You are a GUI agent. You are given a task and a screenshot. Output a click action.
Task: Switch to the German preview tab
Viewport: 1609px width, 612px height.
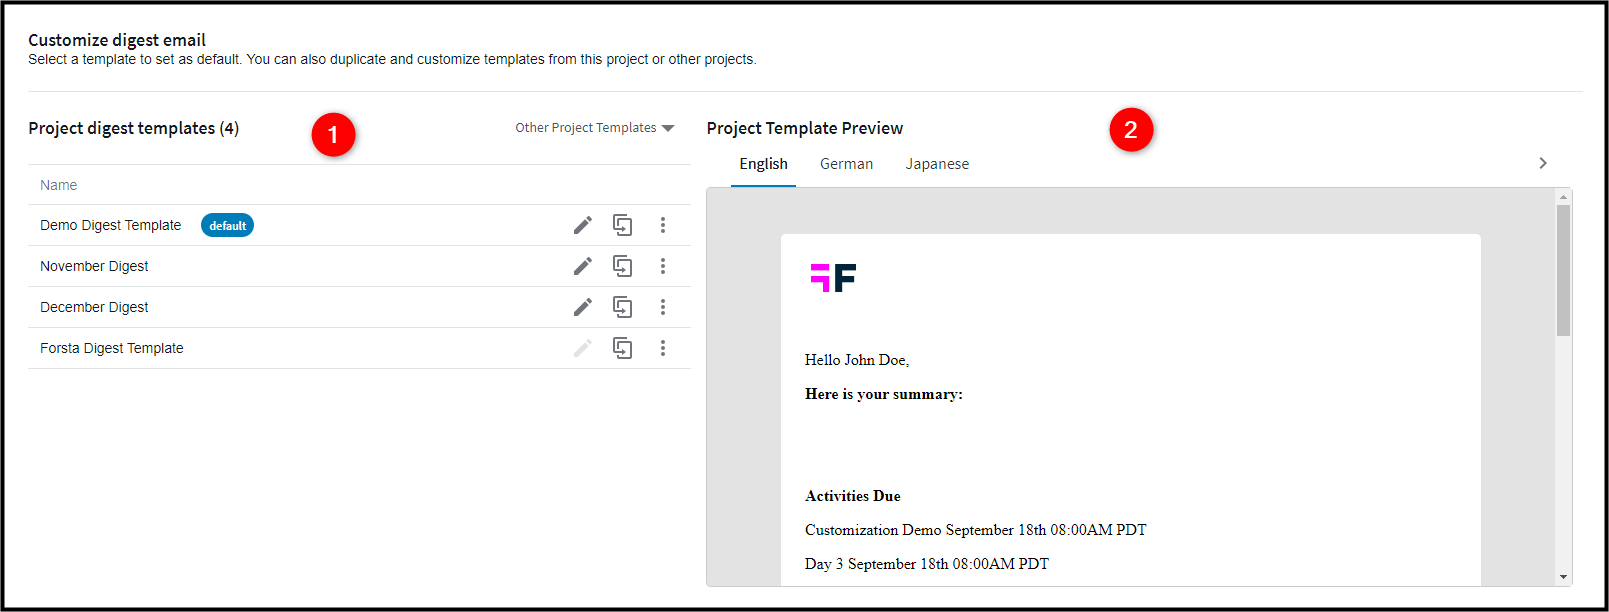pos(846,164)
